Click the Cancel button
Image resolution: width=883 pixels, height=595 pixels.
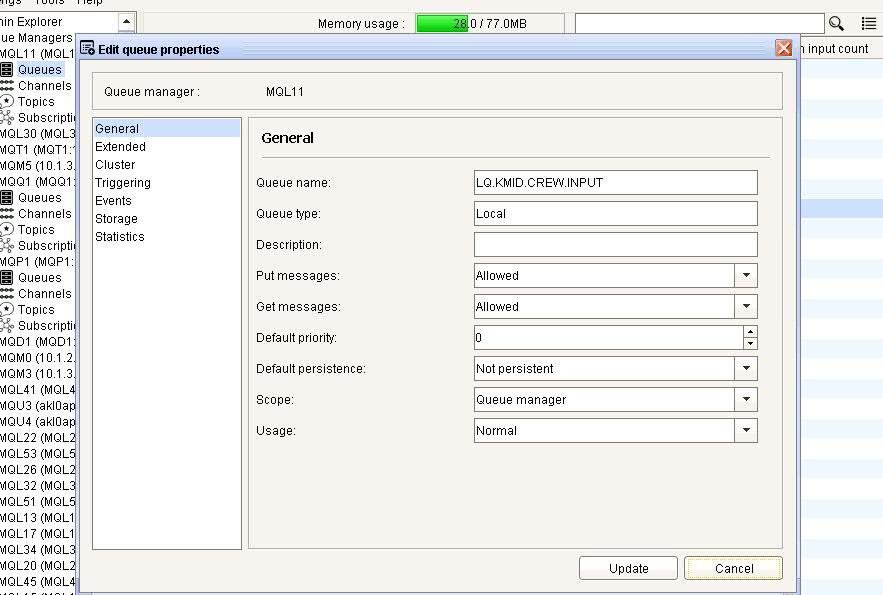733,567
